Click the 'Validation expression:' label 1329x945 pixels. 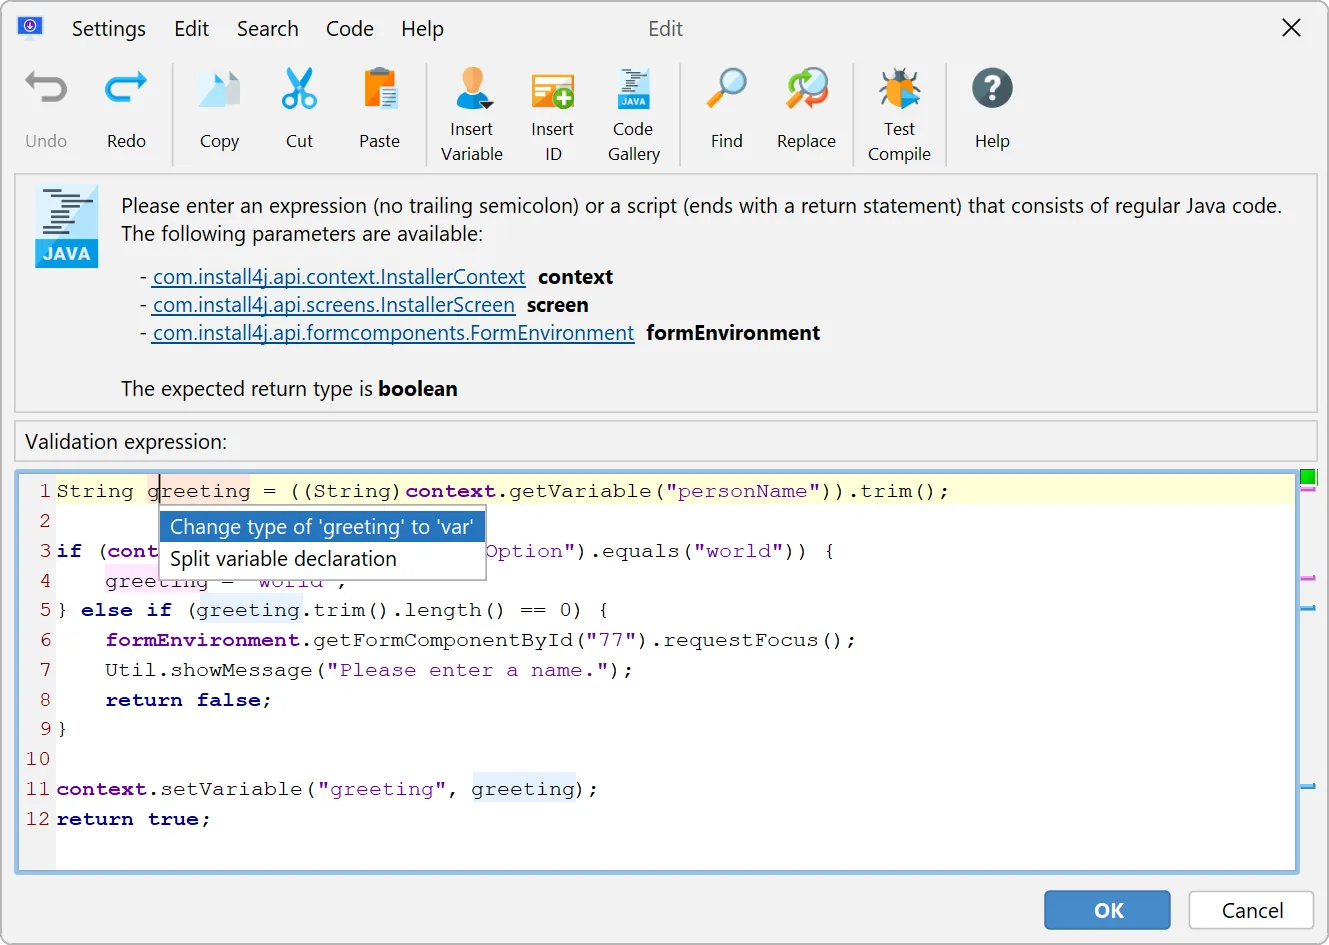point(126,442)
